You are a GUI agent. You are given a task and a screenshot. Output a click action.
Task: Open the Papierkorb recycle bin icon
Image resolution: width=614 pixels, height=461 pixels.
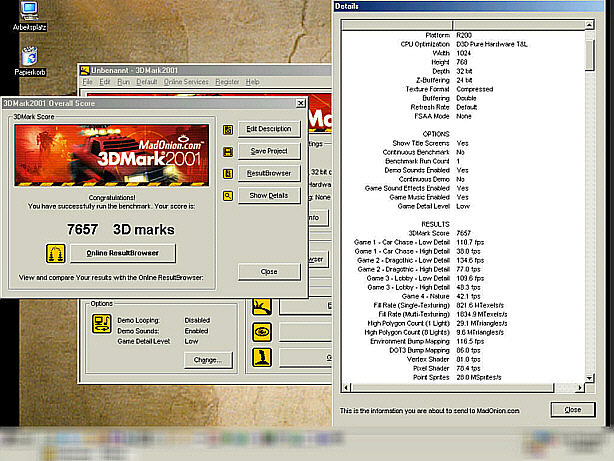click(x=30, y=61)
